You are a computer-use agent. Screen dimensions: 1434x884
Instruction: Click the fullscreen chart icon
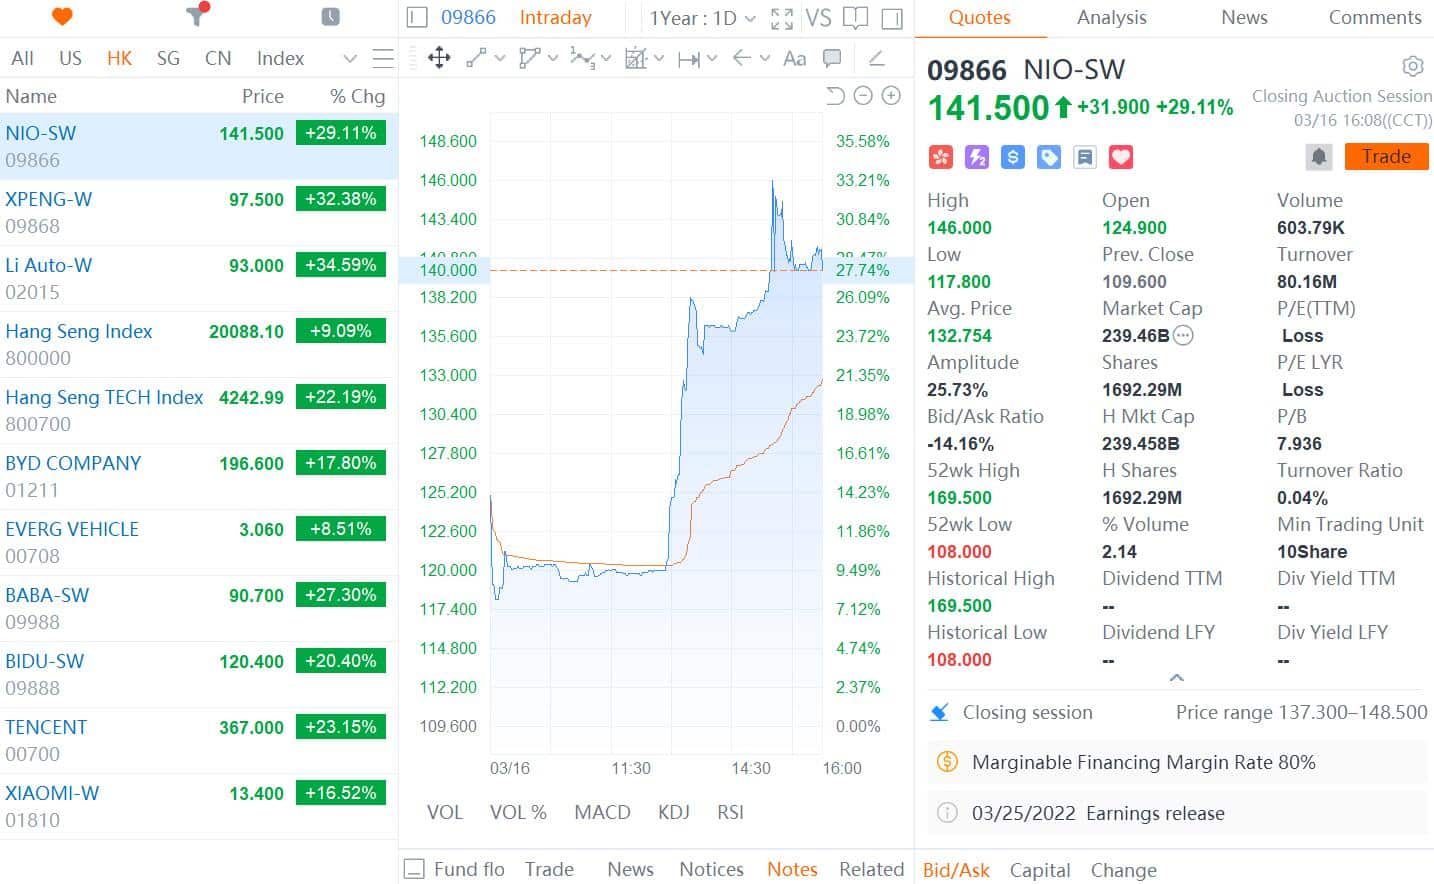point(782,18)
